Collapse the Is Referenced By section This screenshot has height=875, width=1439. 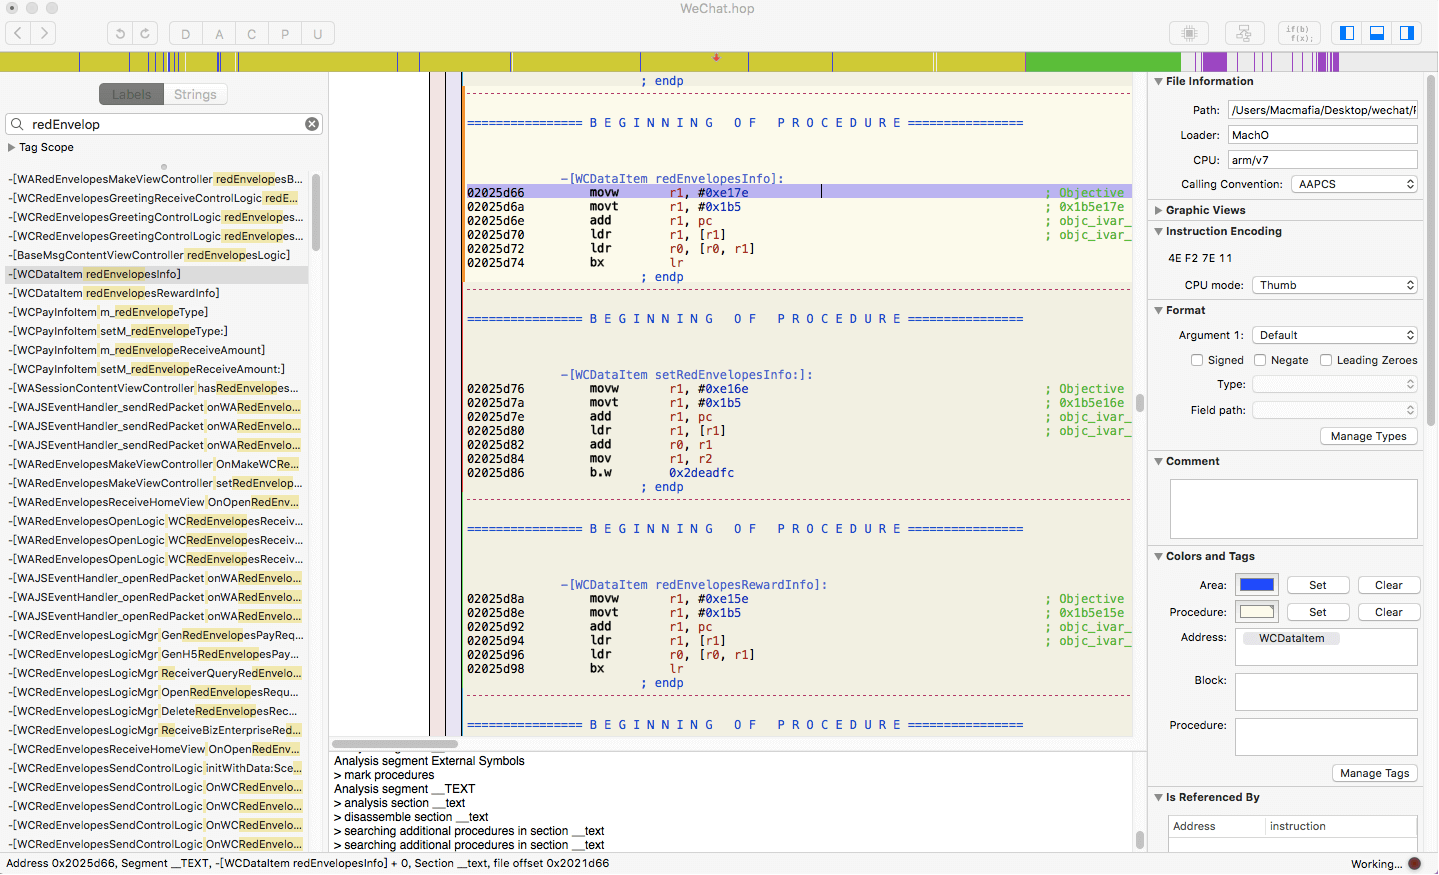tap(1159, 797)
